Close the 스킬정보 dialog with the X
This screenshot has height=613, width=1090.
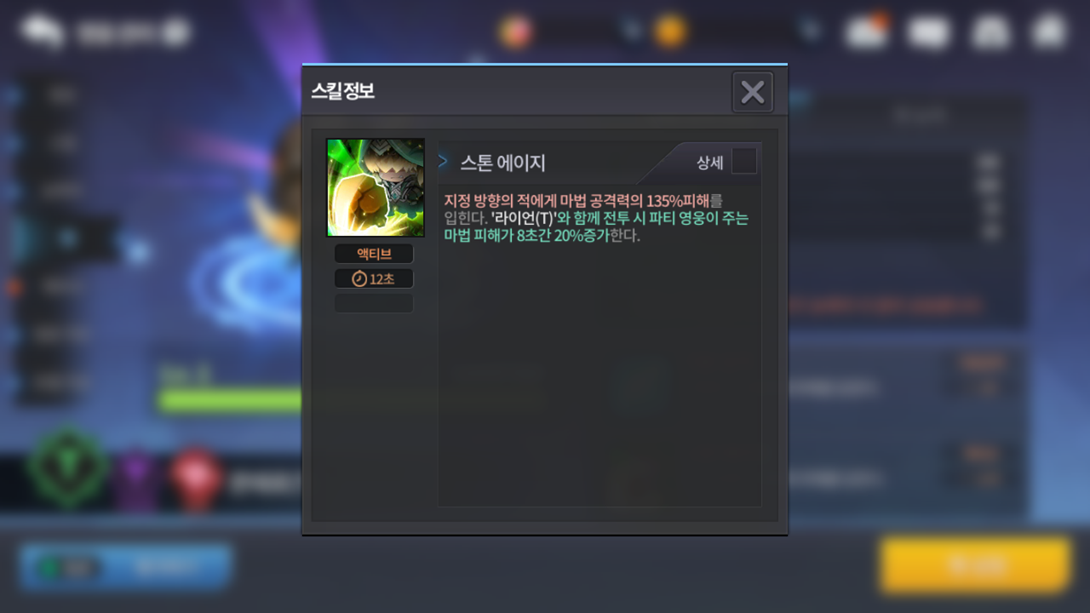[x=752, y=92]
